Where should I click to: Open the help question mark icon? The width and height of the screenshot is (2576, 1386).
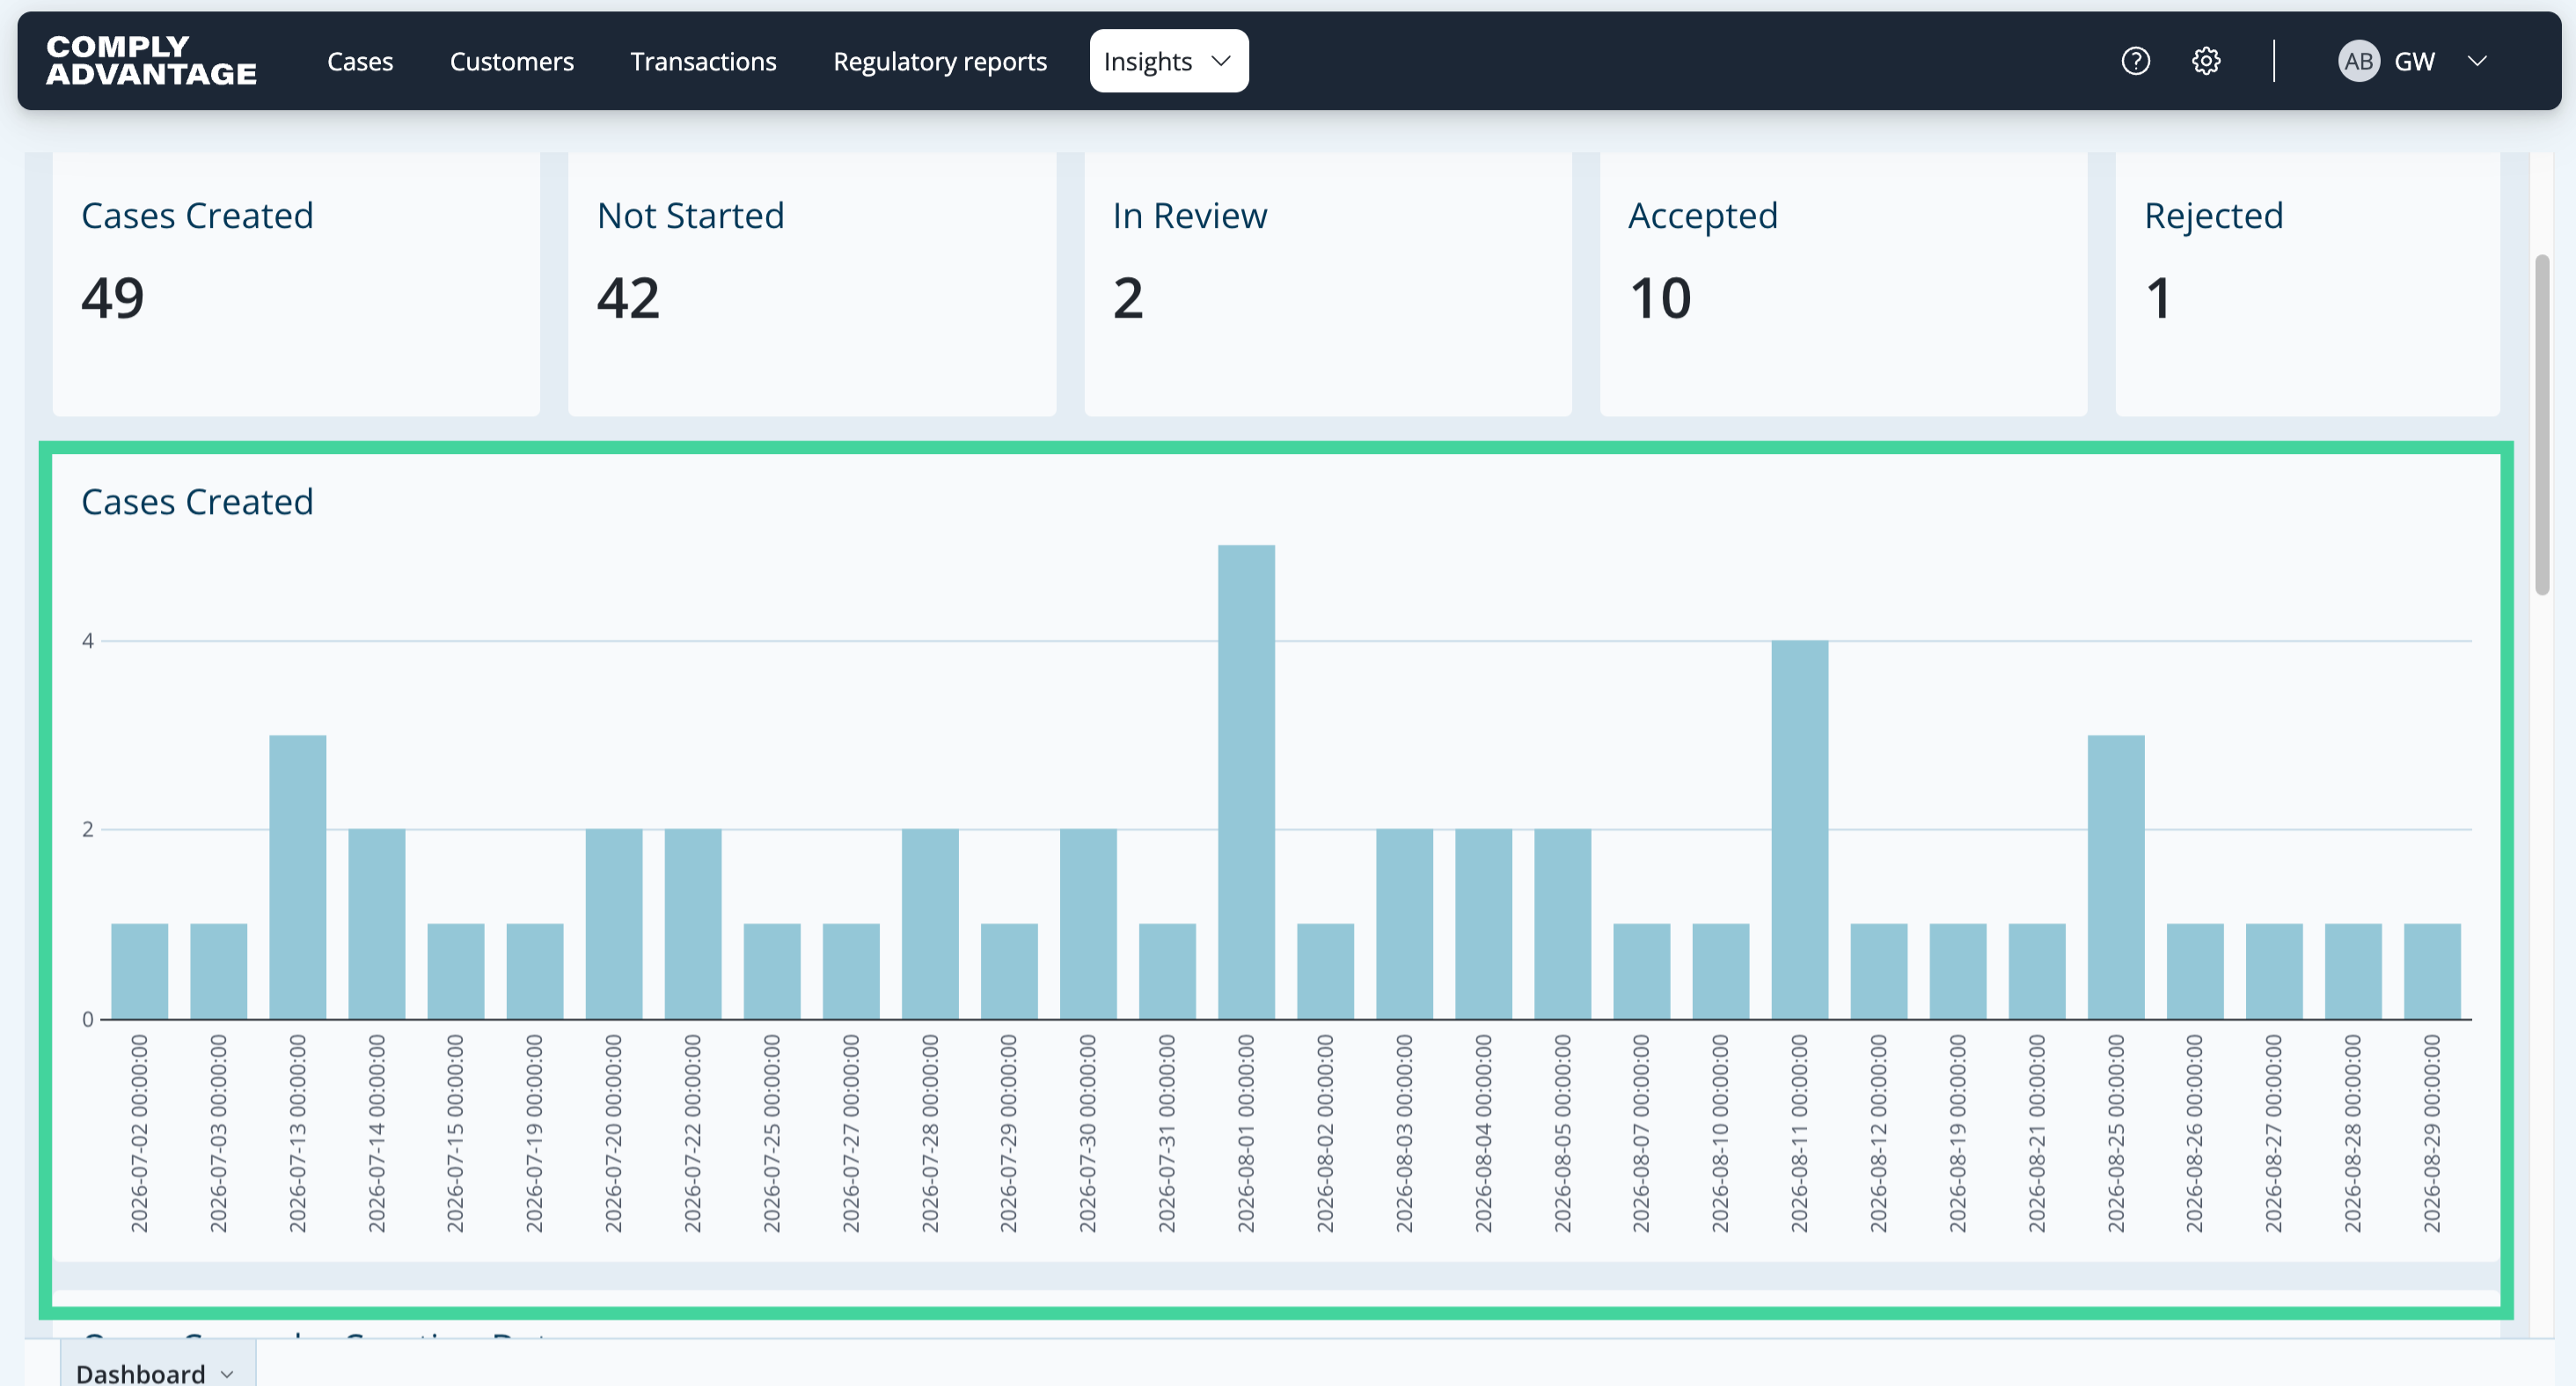[x=2135, y=61]
